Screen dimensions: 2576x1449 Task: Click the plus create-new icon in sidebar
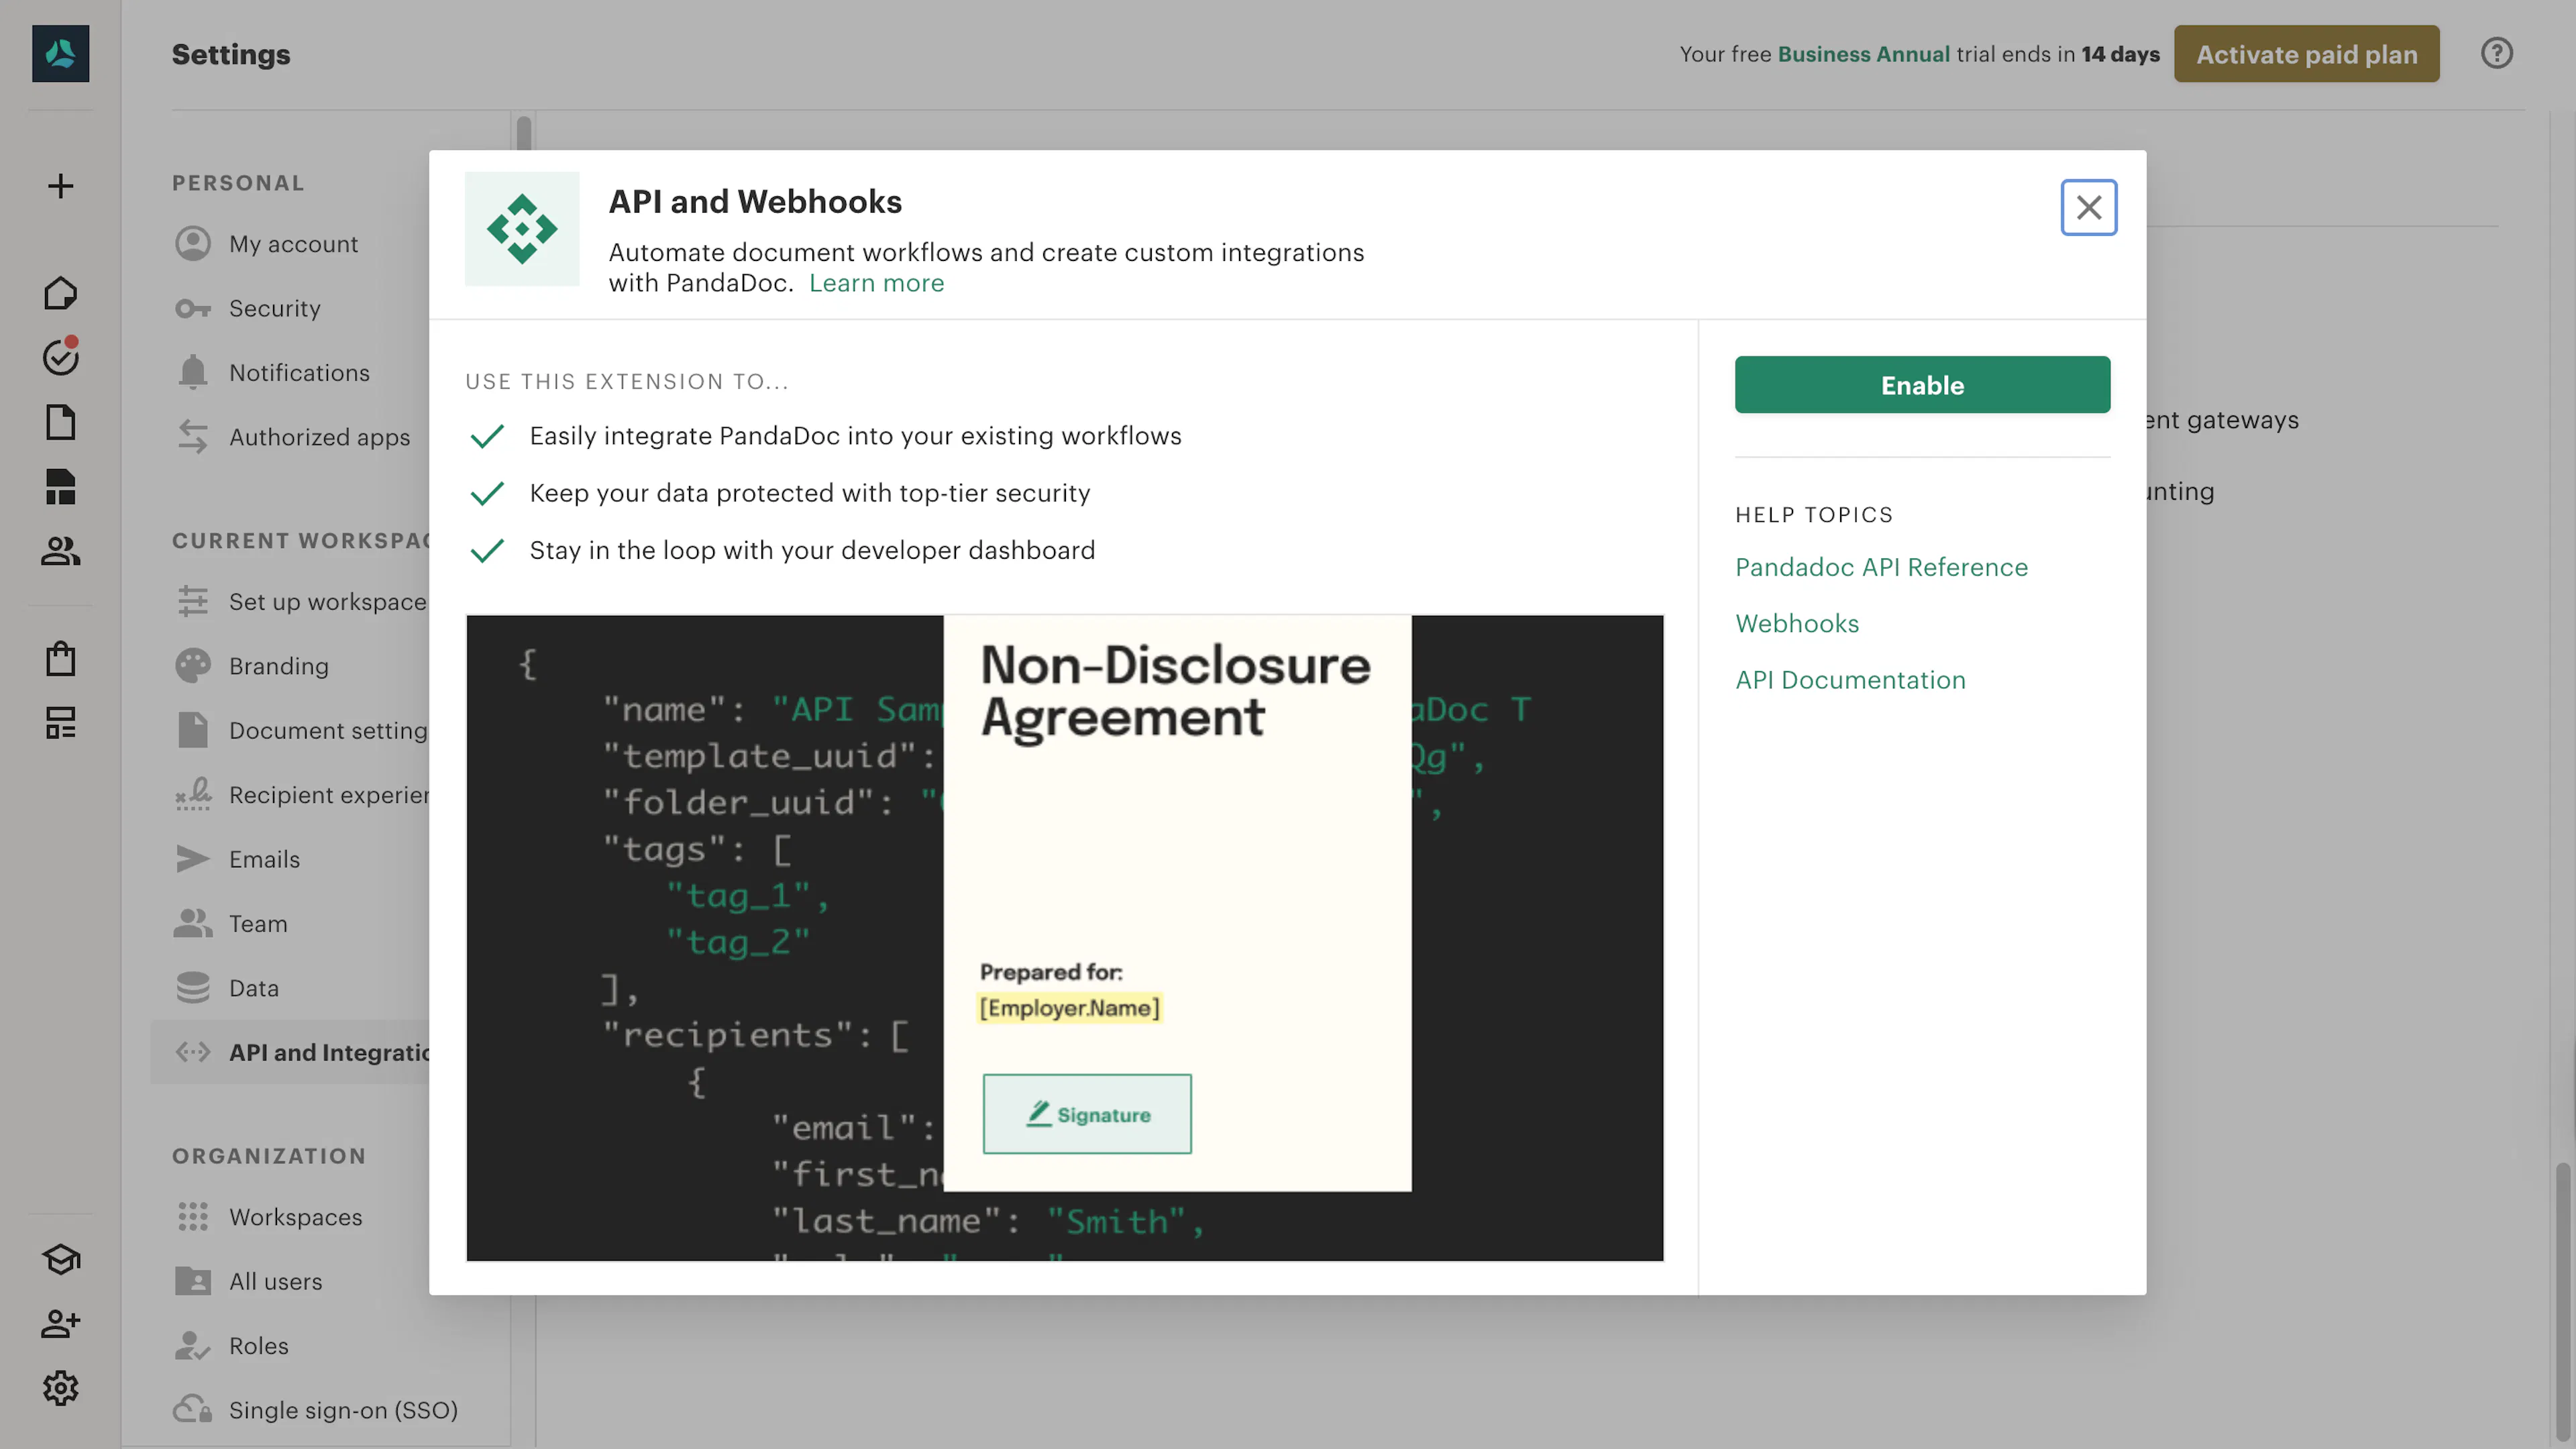pos(60,186)
